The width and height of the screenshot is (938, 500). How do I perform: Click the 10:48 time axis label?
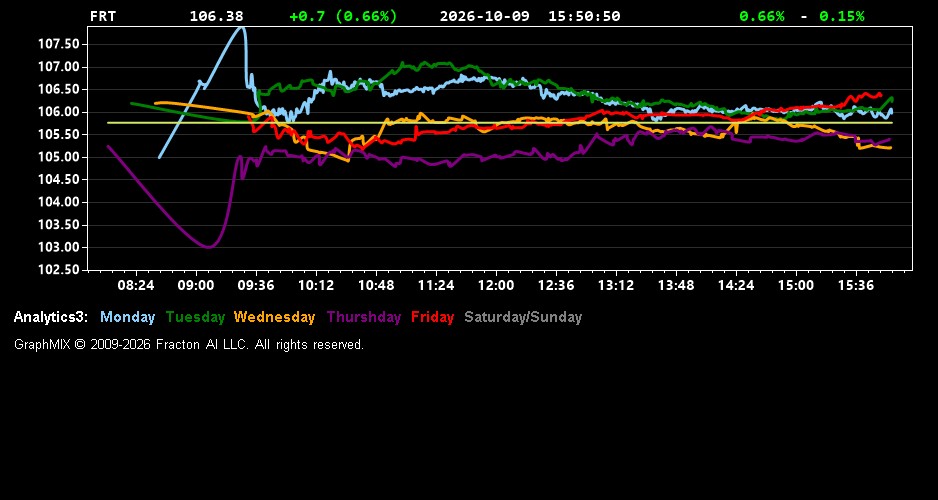coord(376,285)
